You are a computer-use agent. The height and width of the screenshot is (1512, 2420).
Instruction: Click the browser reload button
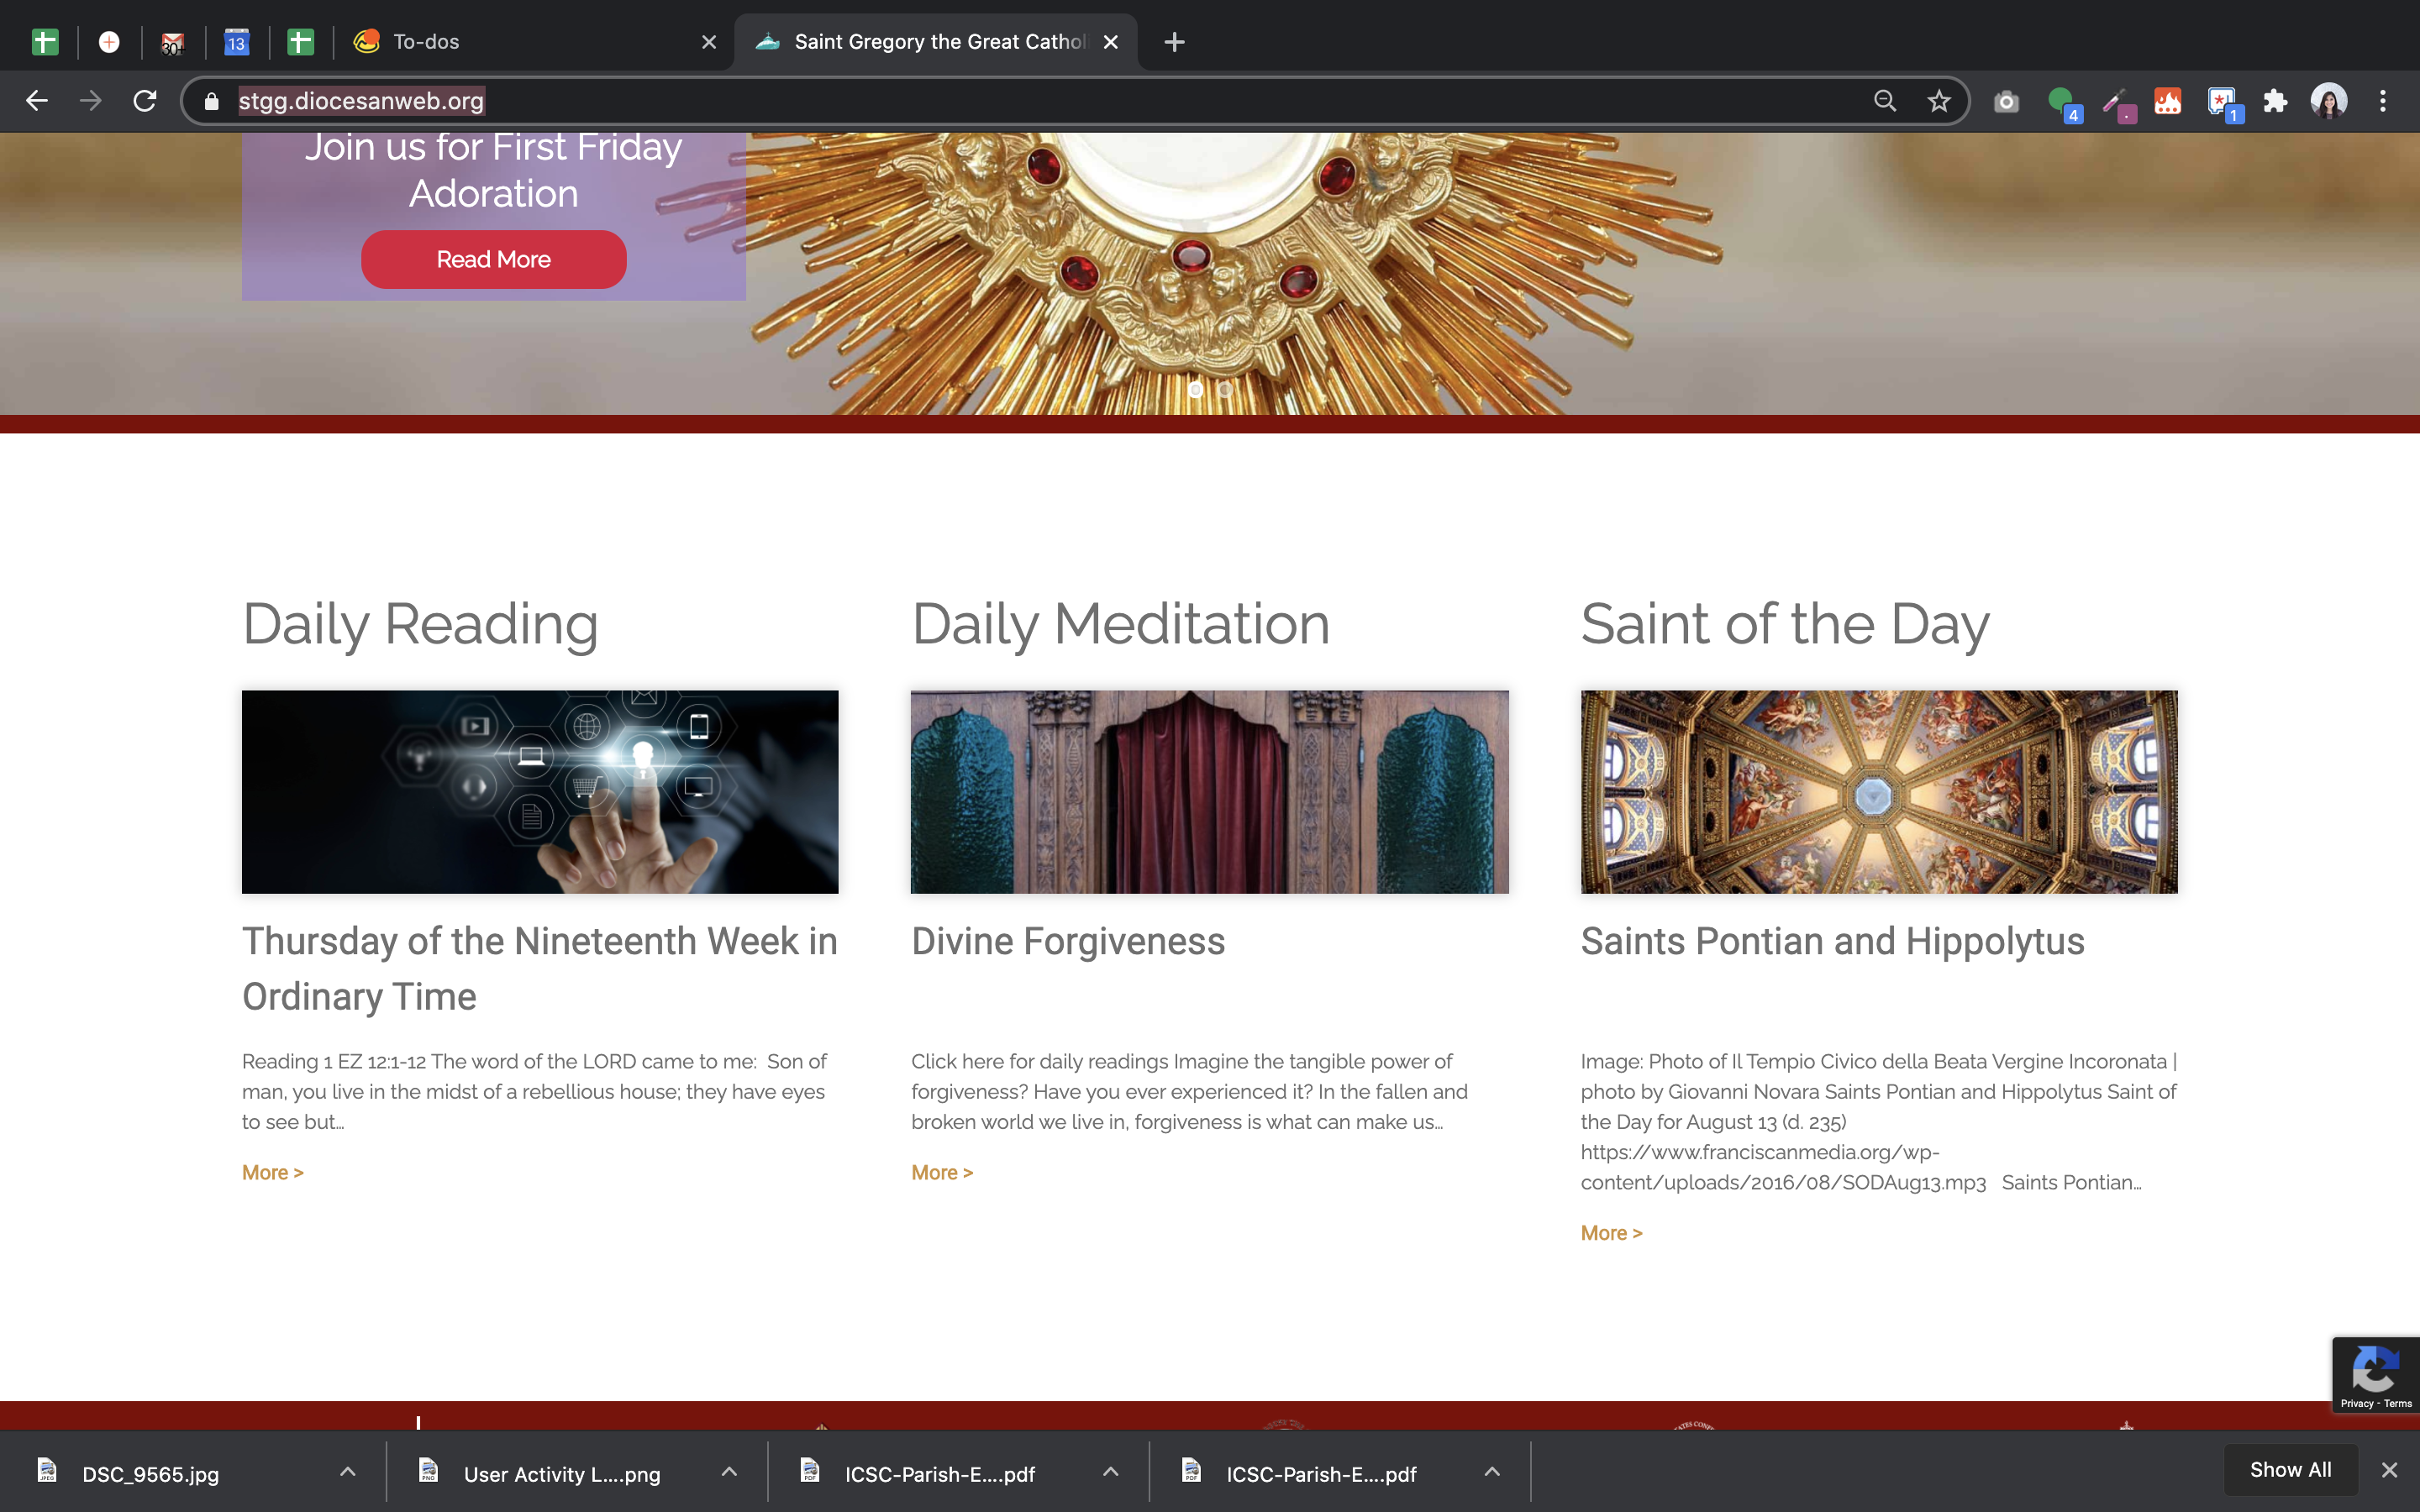[x=145, y=101]
